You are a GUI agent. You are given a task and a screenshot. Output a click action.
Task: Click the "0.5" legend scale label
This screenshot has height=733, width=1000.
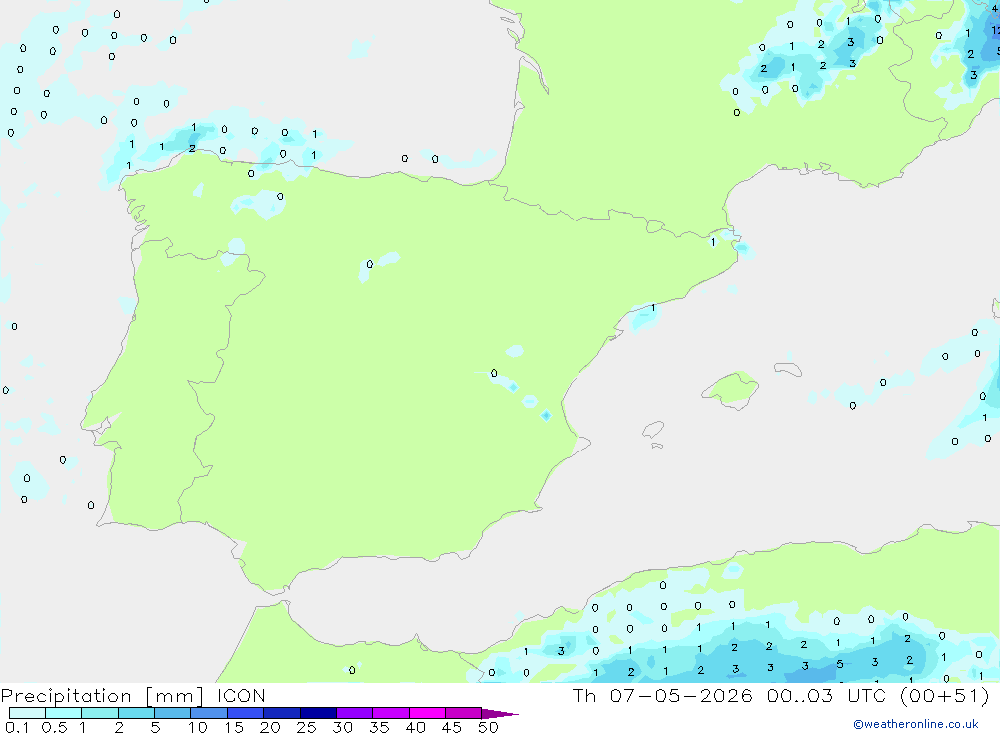(54, 727)
